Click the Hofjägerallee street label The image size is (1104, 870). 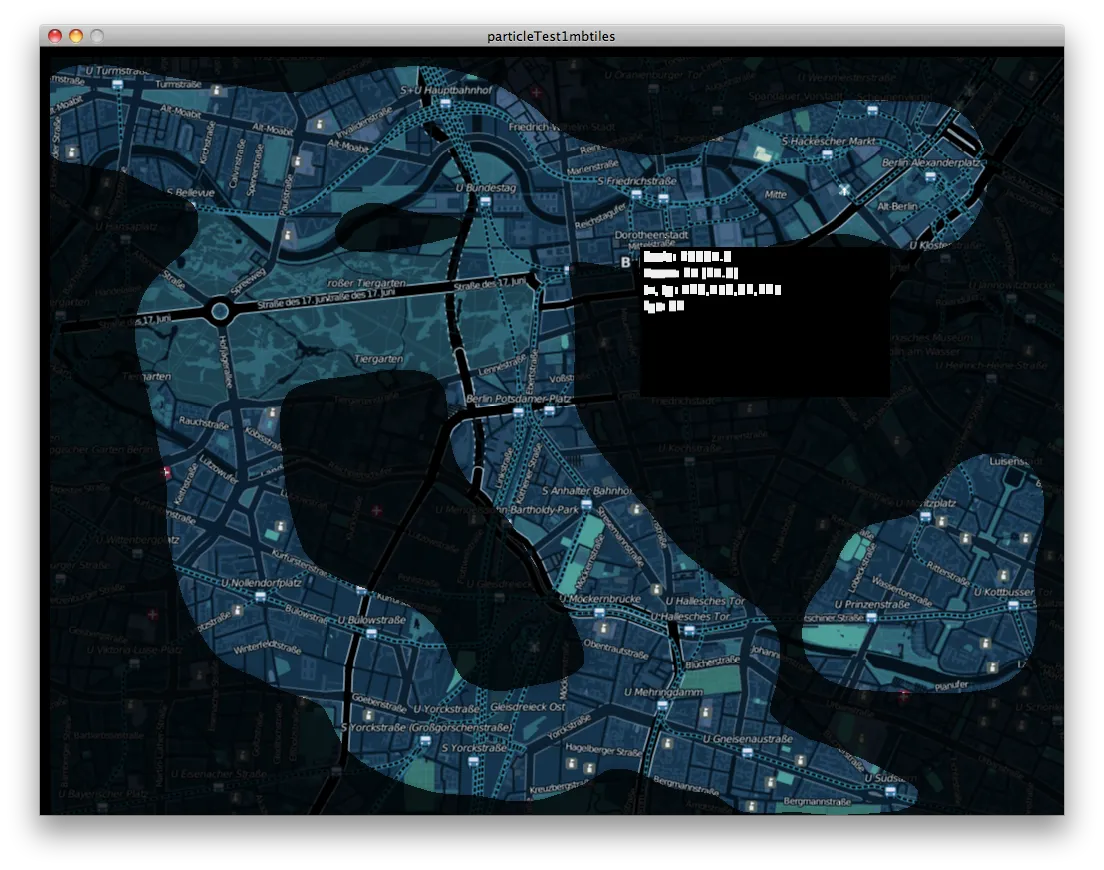[225, 362]
